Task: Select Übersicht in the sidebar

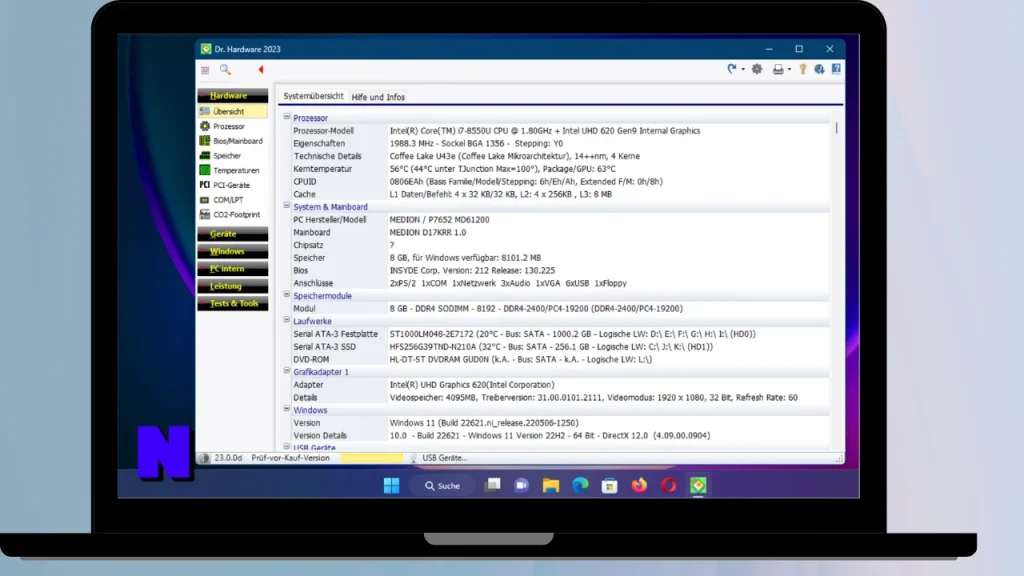Action: point(232,112)
